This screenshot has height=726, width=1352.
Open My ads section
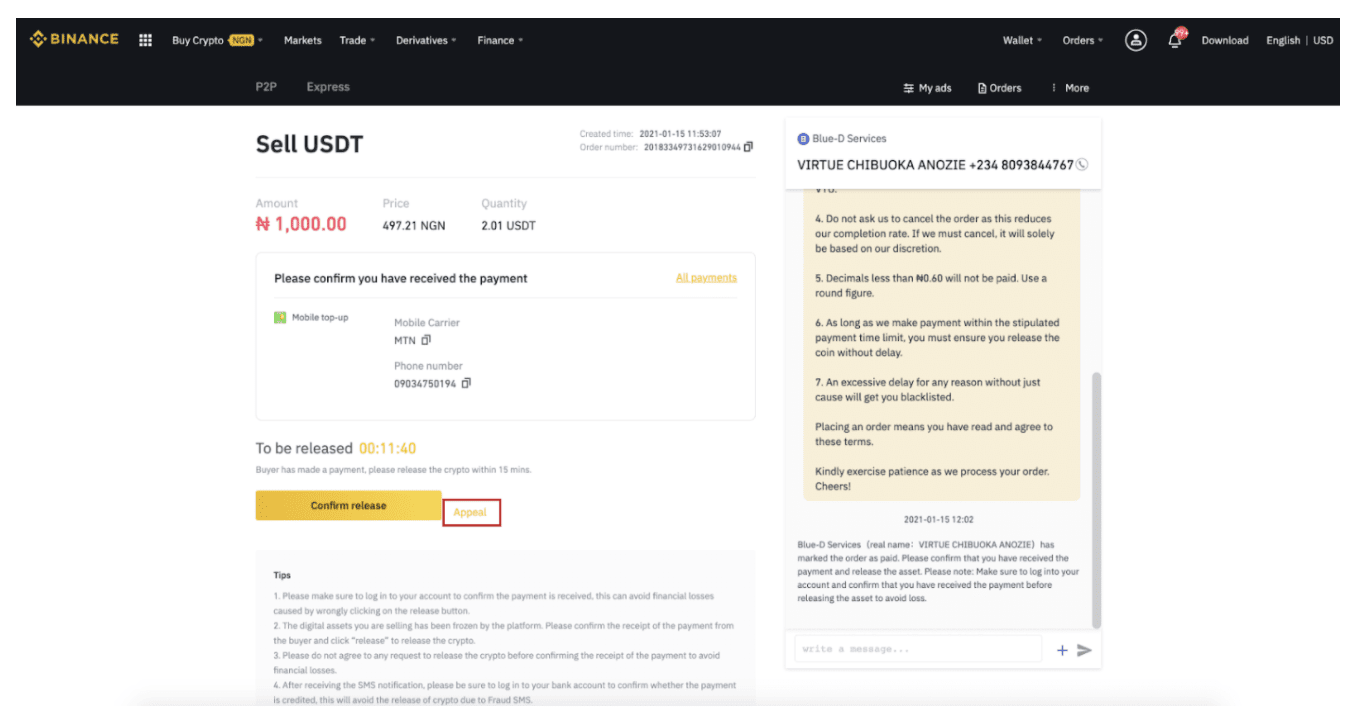(927, 88)
